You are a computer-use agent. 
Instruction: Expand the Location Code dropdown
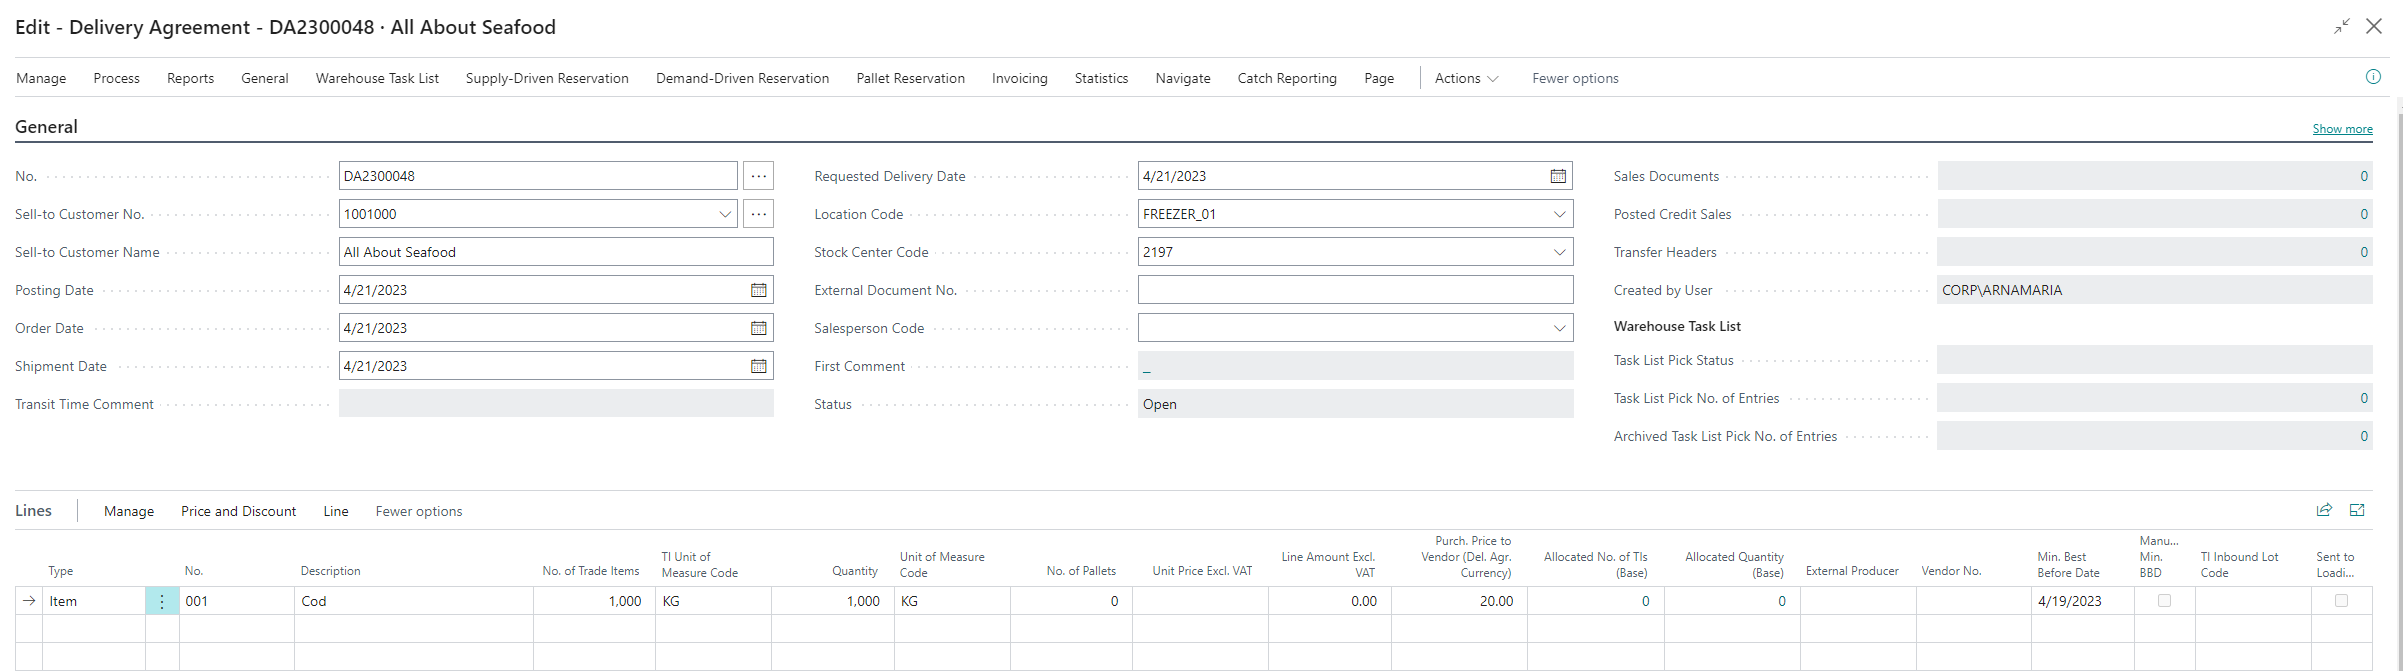point(1559,214)
